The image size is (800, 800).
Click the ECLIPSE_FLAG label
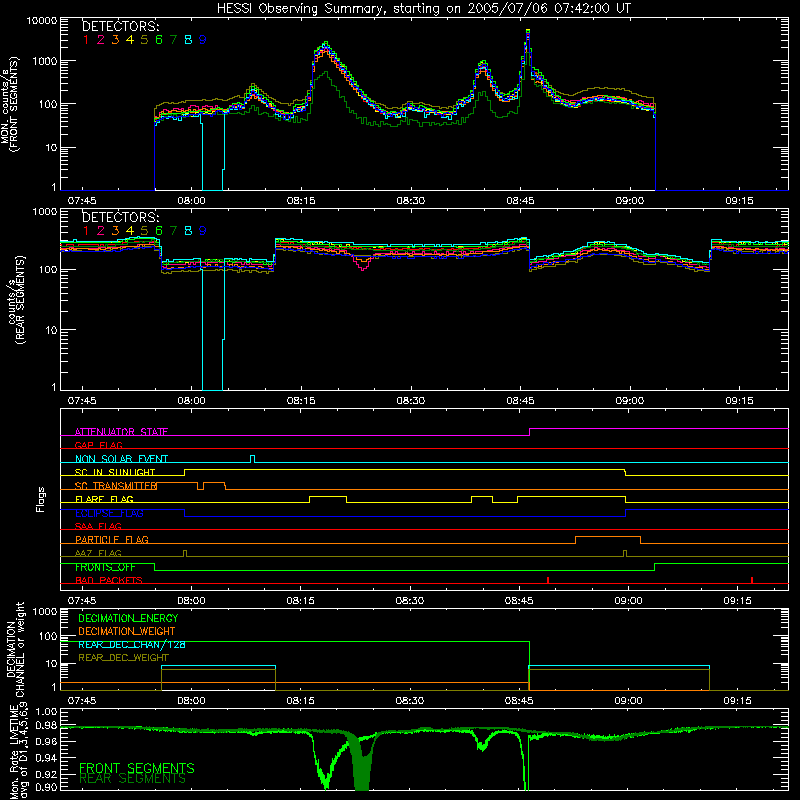tap(109, 513)
